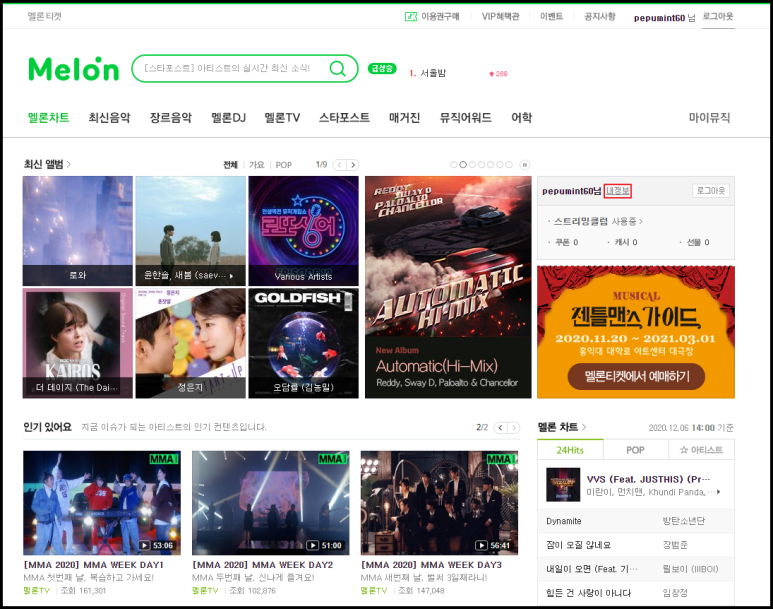Viewport: 773px width, 609px height.
Task: Open 쿠폰 0 link
Action: point(566,242)
